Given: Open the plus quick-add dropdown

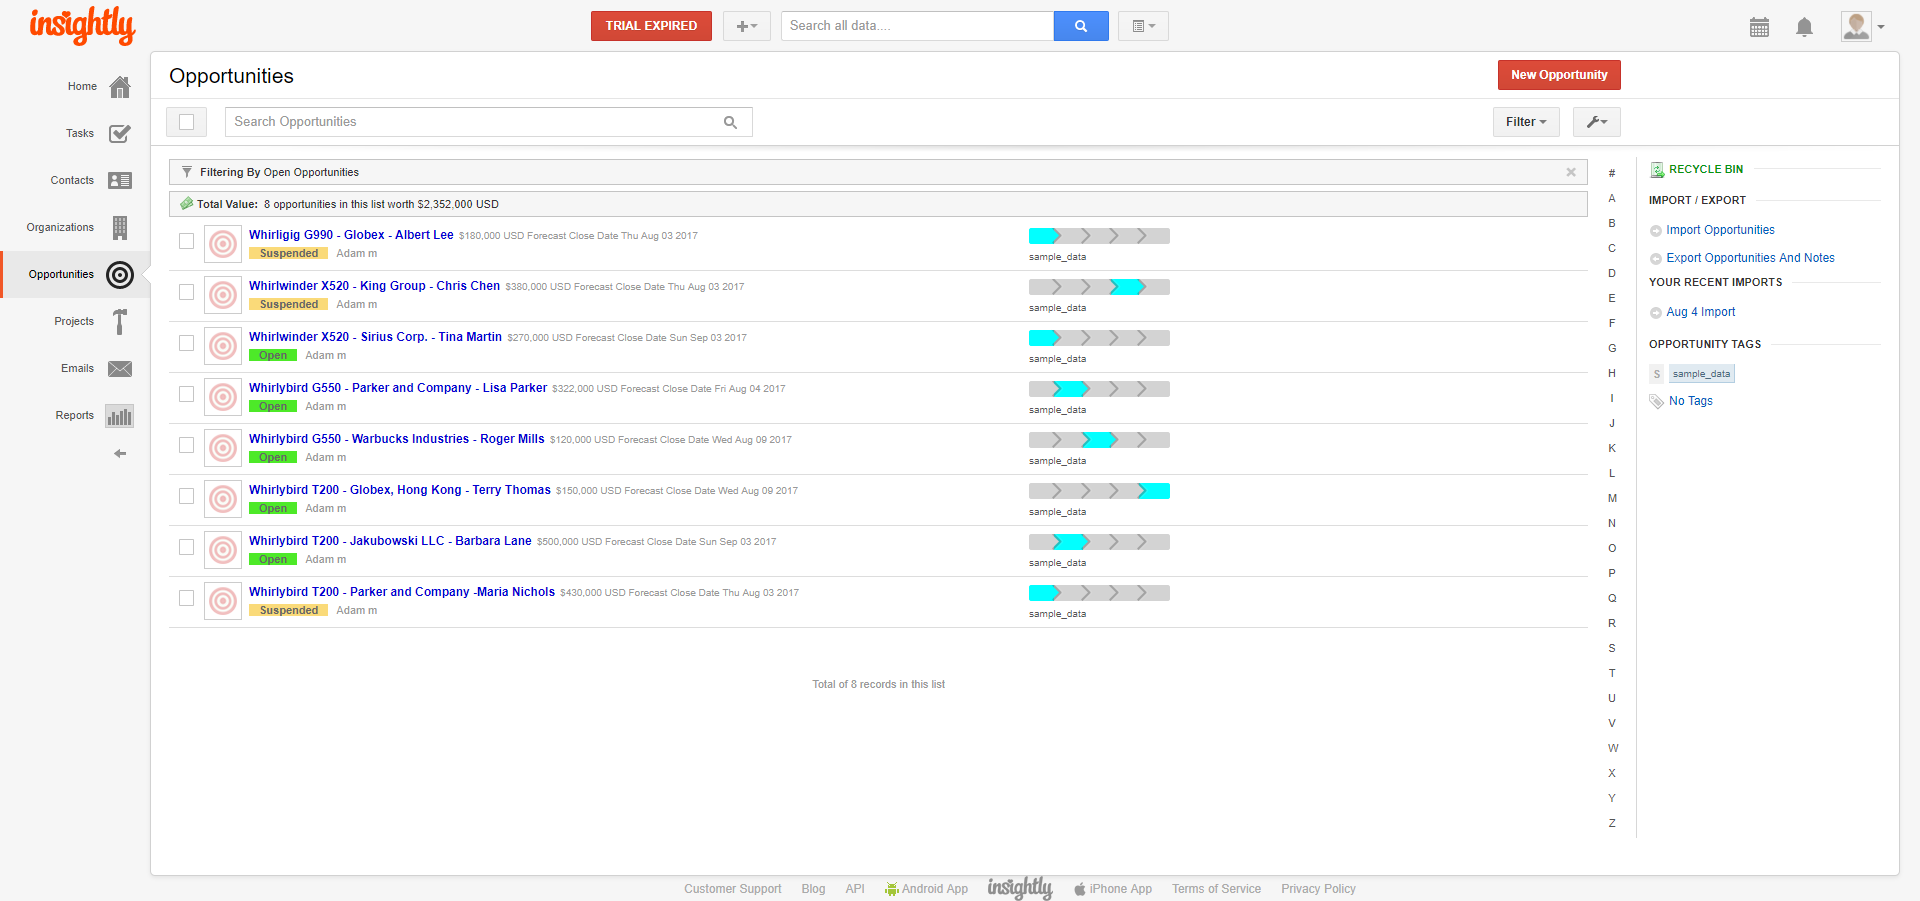Looking at the screenshot, I should coord(747,26).
